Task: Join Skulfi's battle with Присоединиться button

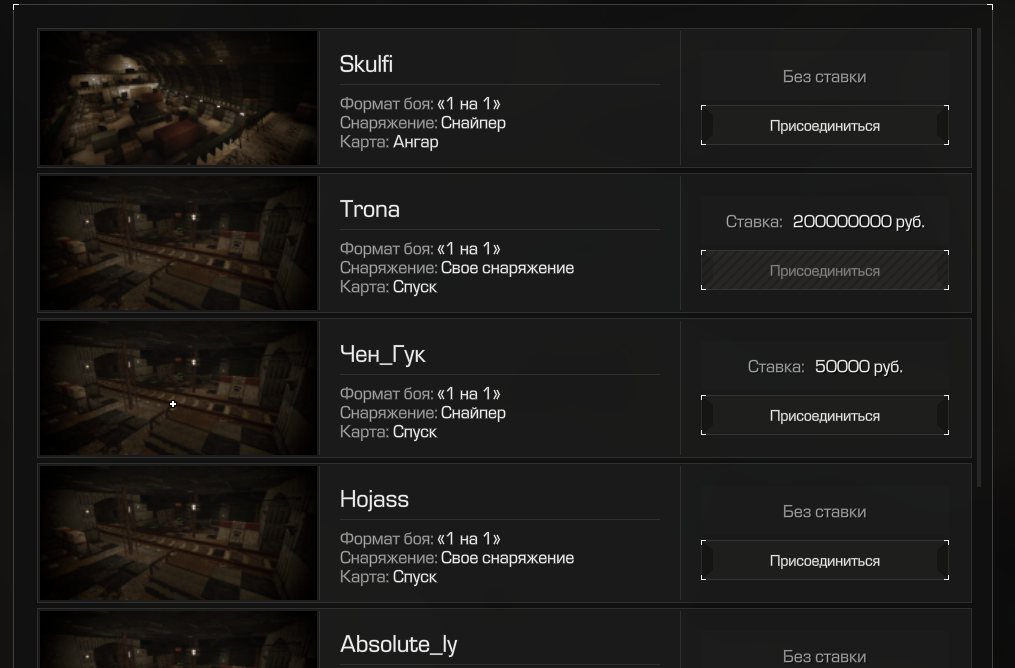Action: pos(824,126)
